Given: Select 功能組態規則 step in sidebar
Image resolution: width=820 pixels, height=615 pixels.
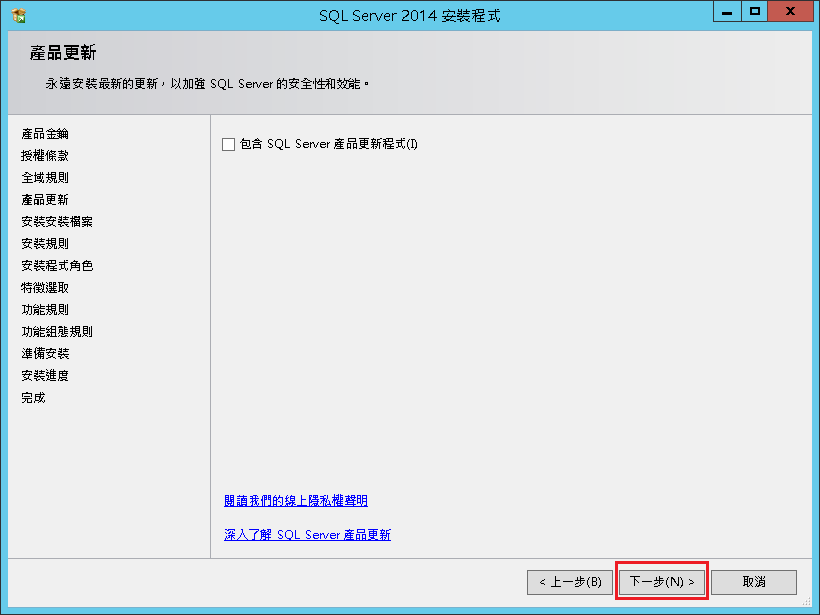Looking at the screenshot, I should pos(57,332).
